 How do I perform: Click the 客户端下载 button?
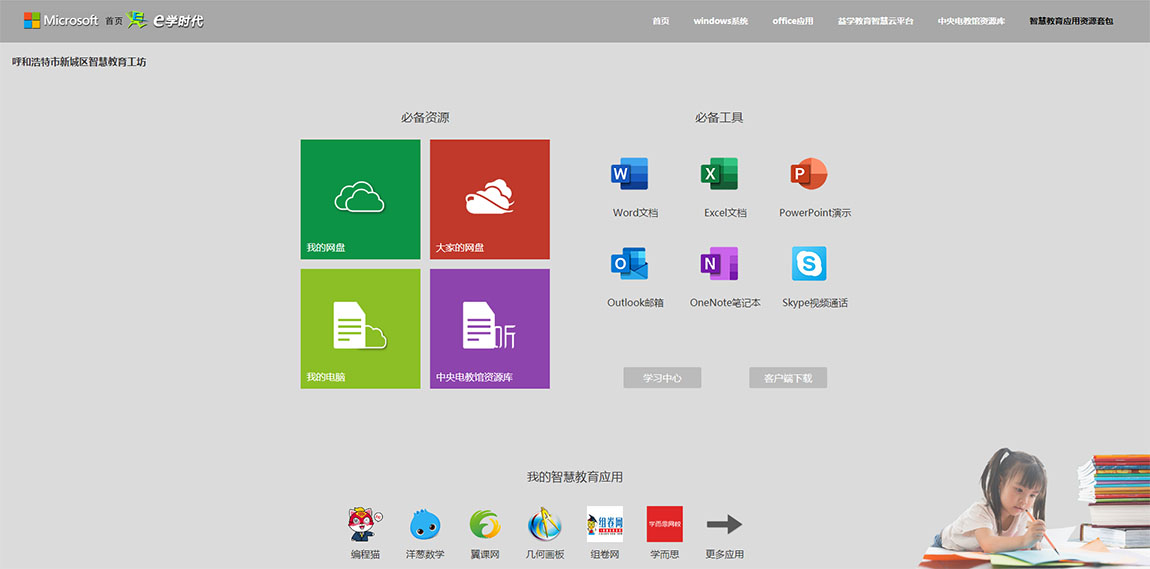tap(788, 378)
